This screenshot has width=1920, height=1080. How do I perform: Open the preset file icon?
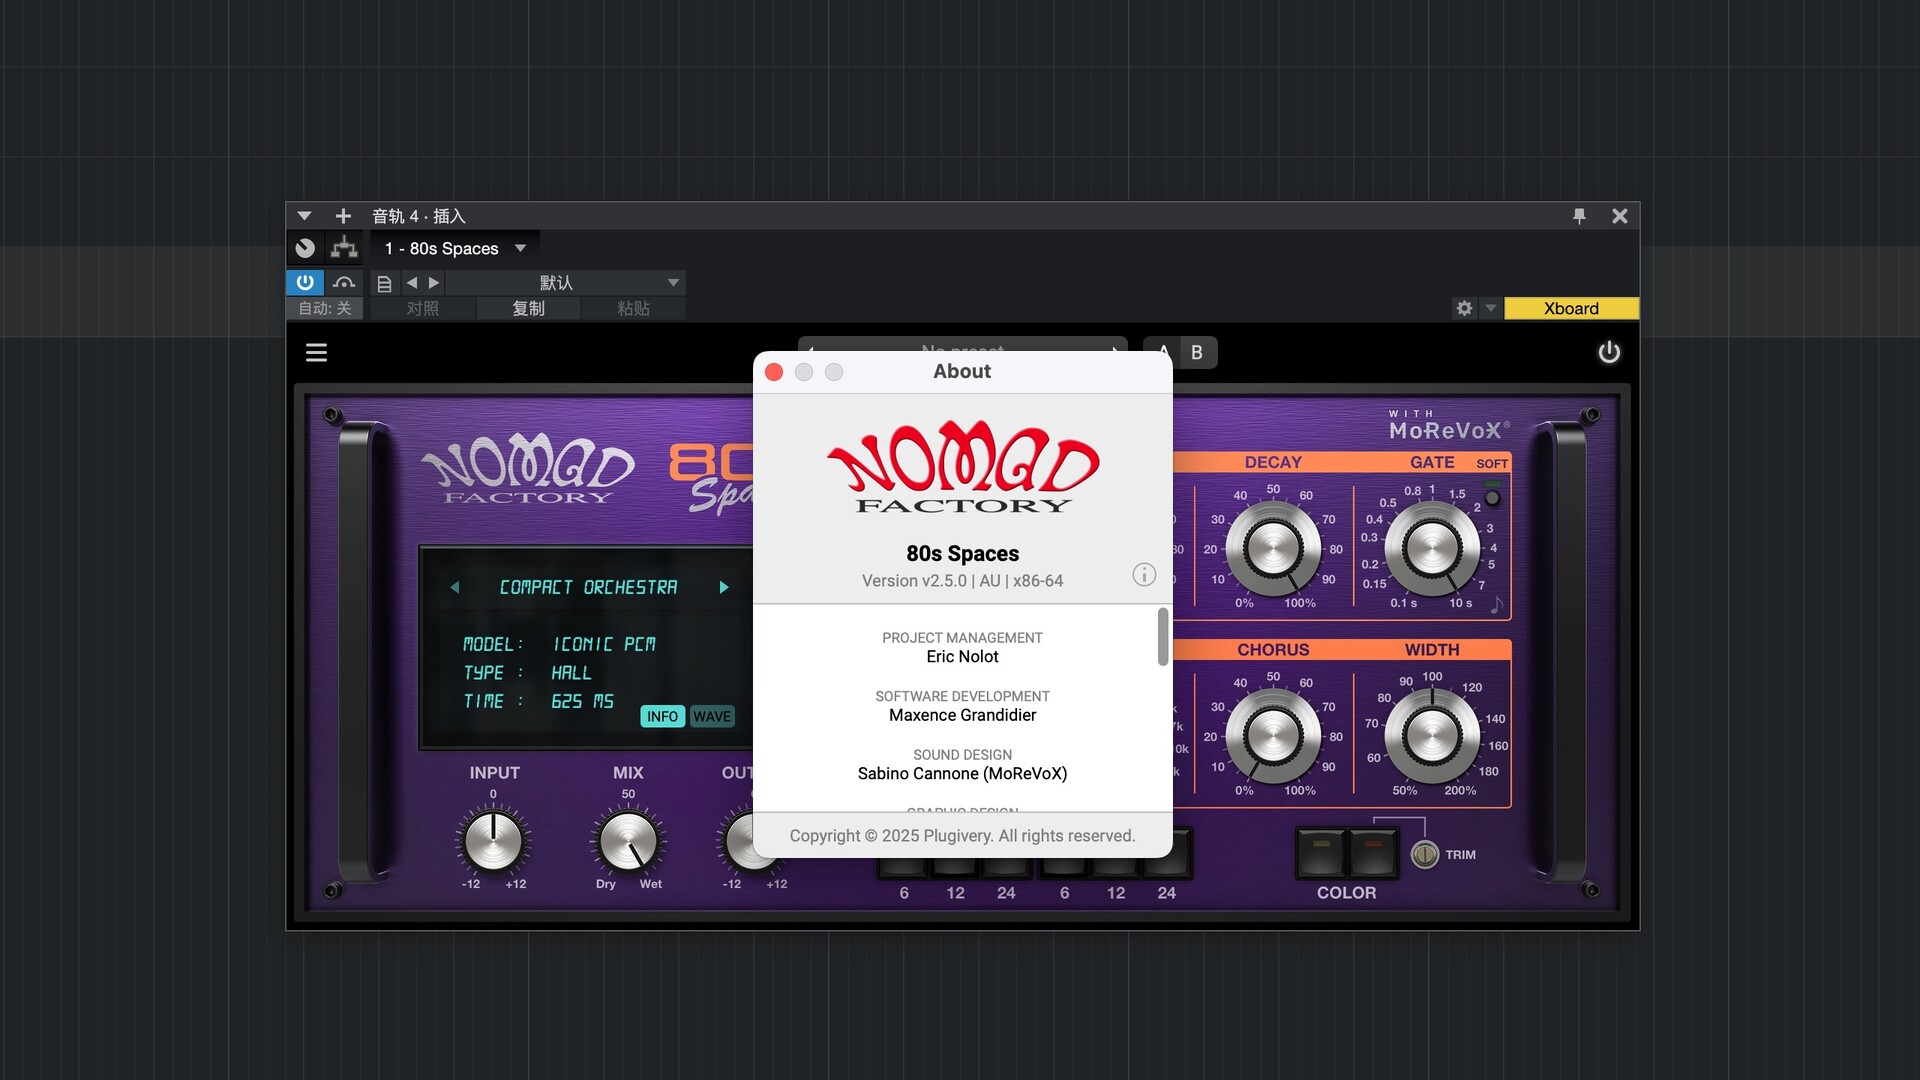384,284
